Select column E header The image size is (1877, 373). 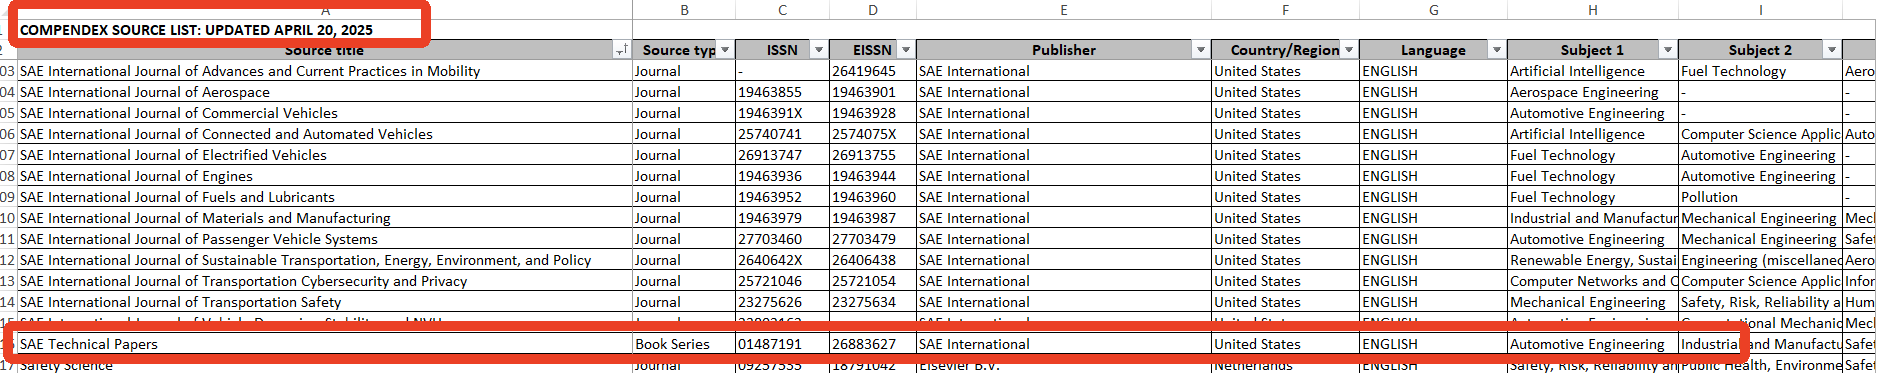pos(1064,10)
